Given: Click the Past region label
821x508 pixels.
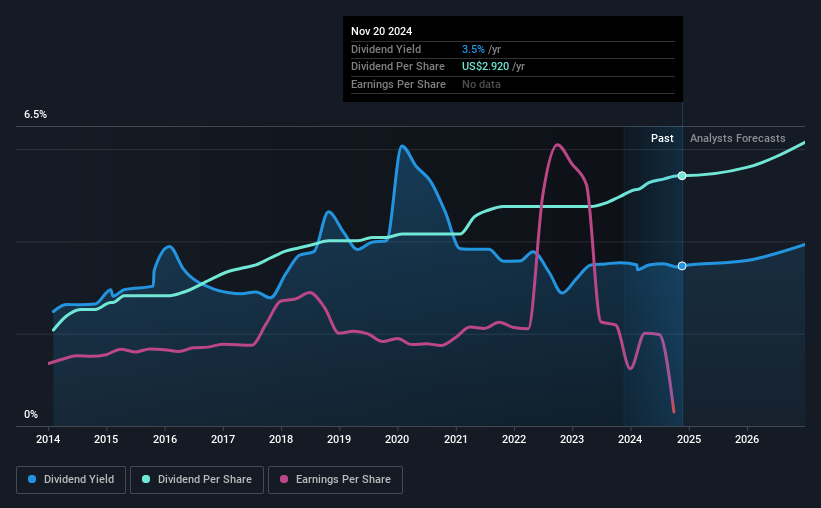Looking at the screenshot, I should tap(662, 138).
